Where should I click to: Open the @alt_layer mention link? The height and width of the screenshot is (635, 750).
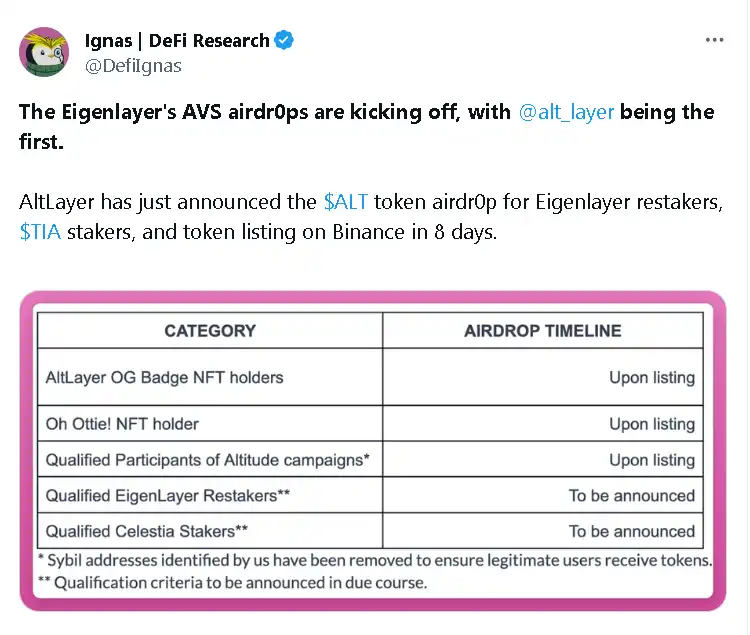(x=566, y=111)
